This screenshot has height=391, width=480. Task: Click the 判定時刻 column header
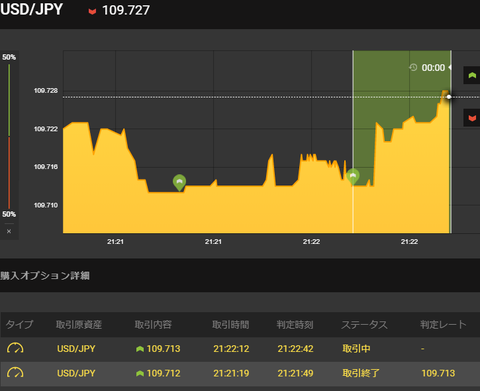(x=295, y=324)
